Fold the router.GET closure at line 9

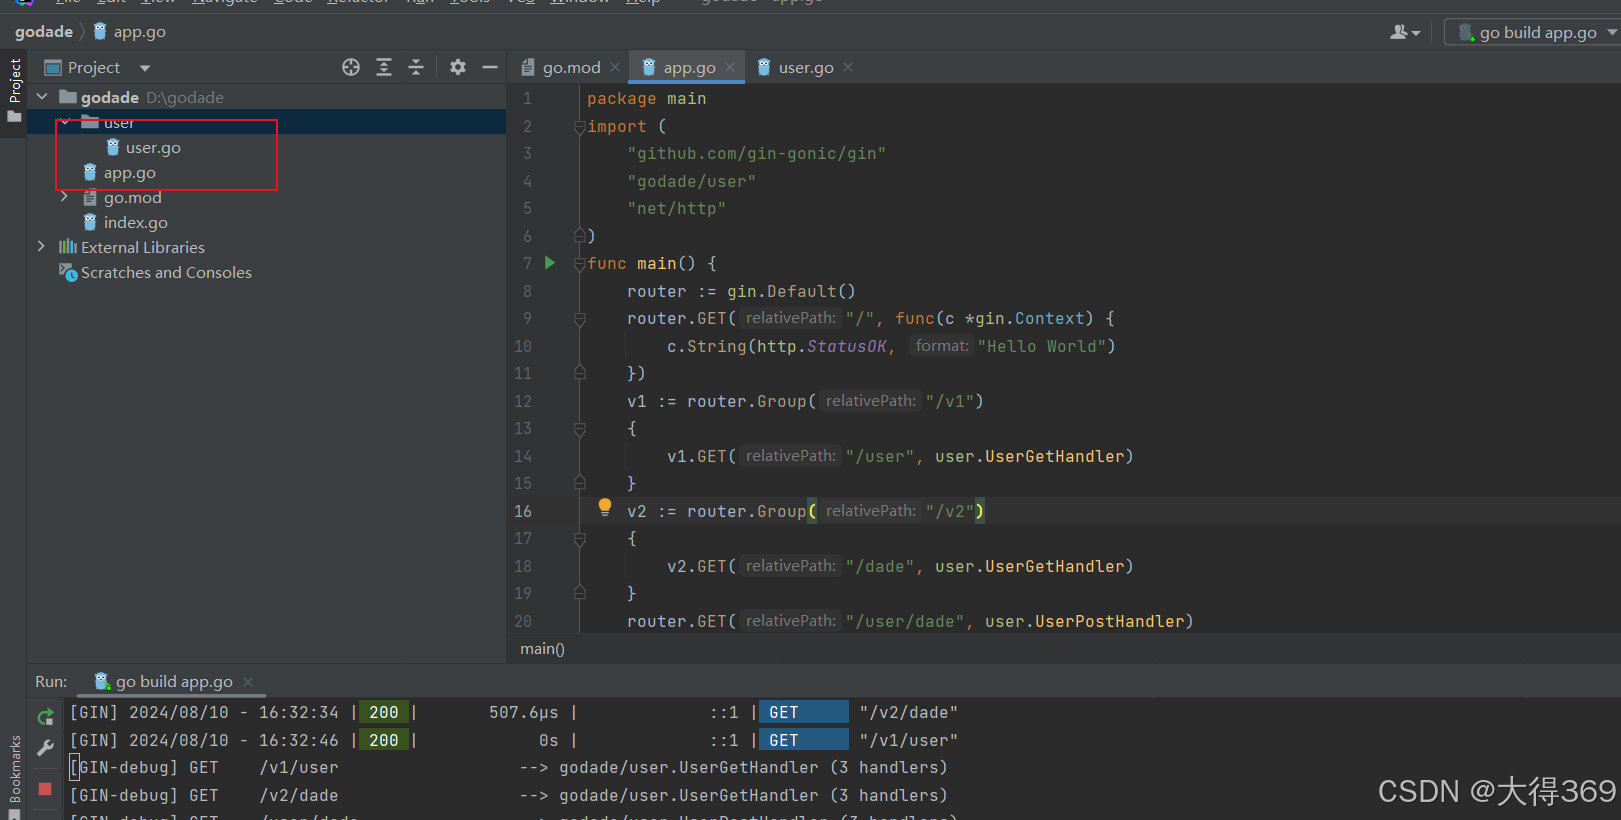point(579,319)
